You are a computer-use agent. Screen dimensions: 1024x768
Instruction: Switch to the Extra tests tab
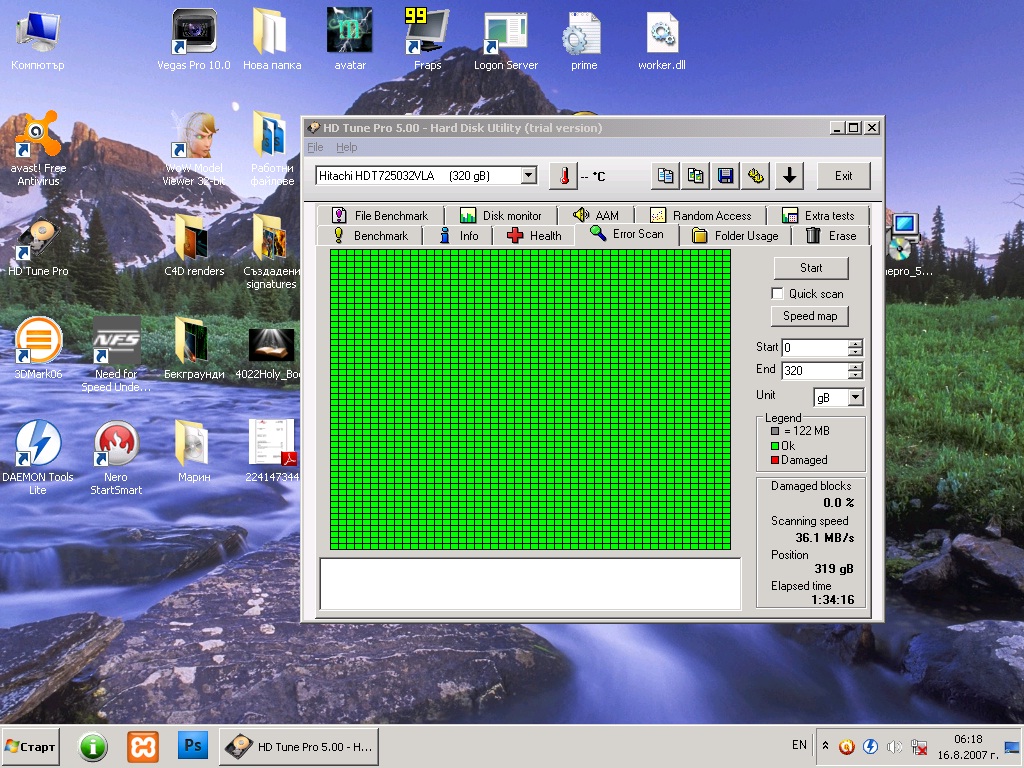(x=818, y=216)
